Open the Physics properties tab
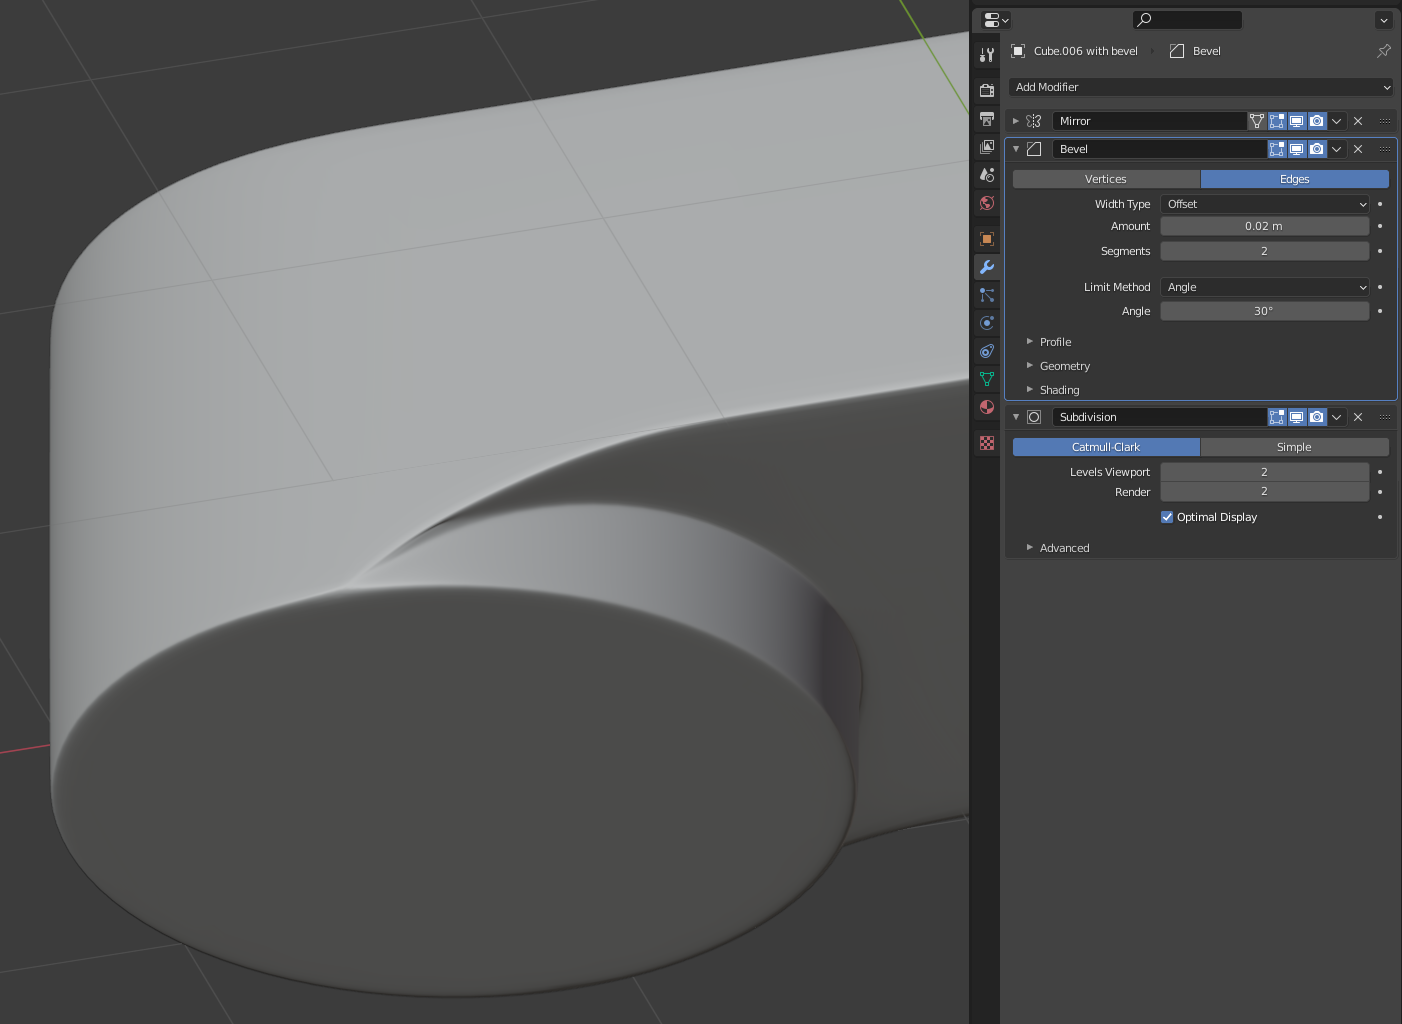Viewport: 1402px width, 1024px height. click(x=987, y=323)
